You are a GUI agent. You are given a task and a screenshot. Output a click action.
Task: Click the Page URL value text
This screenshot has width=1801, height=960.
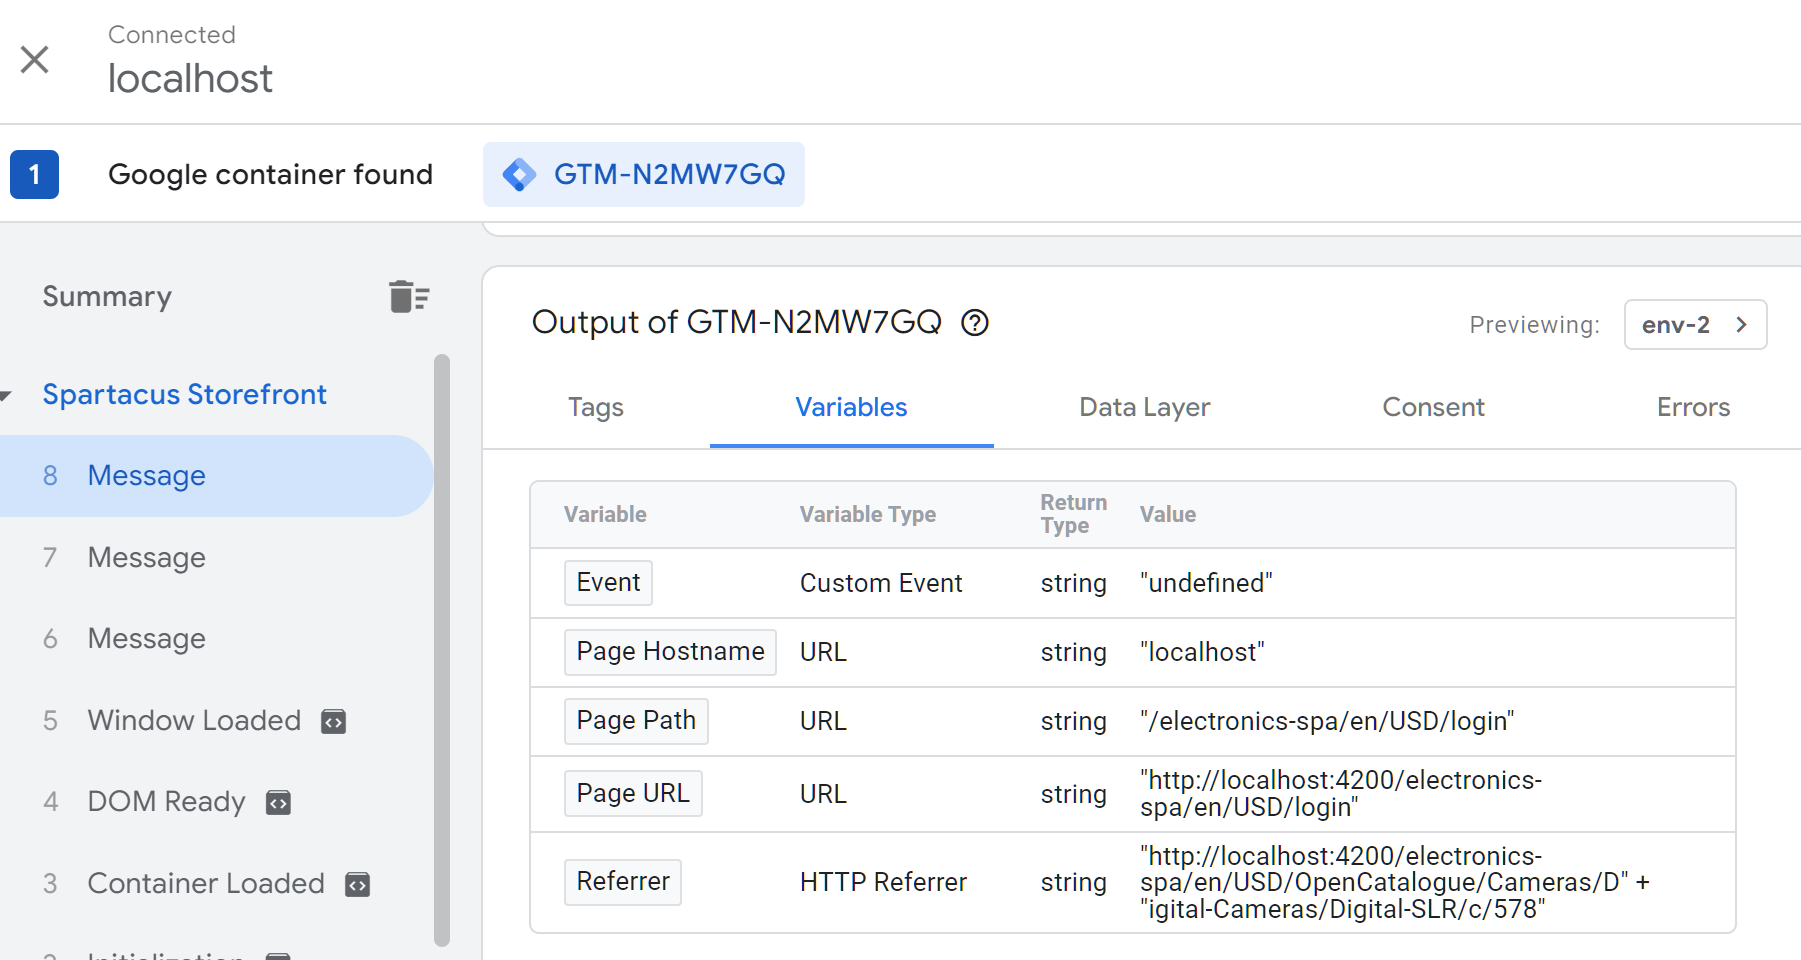[1341, 794]
